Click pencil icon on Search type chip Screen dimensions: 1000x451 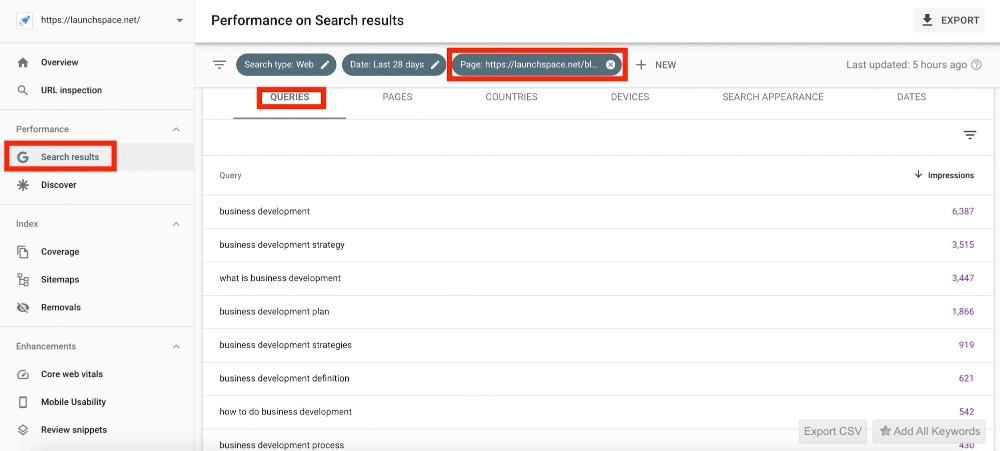pos(325,64)
